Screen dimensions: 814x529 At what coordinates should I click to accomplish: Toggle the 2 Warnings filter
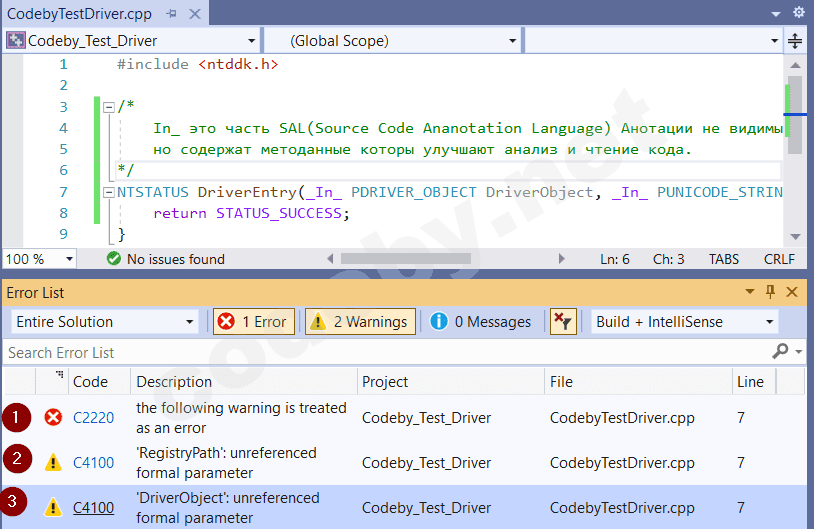[360, 321]
